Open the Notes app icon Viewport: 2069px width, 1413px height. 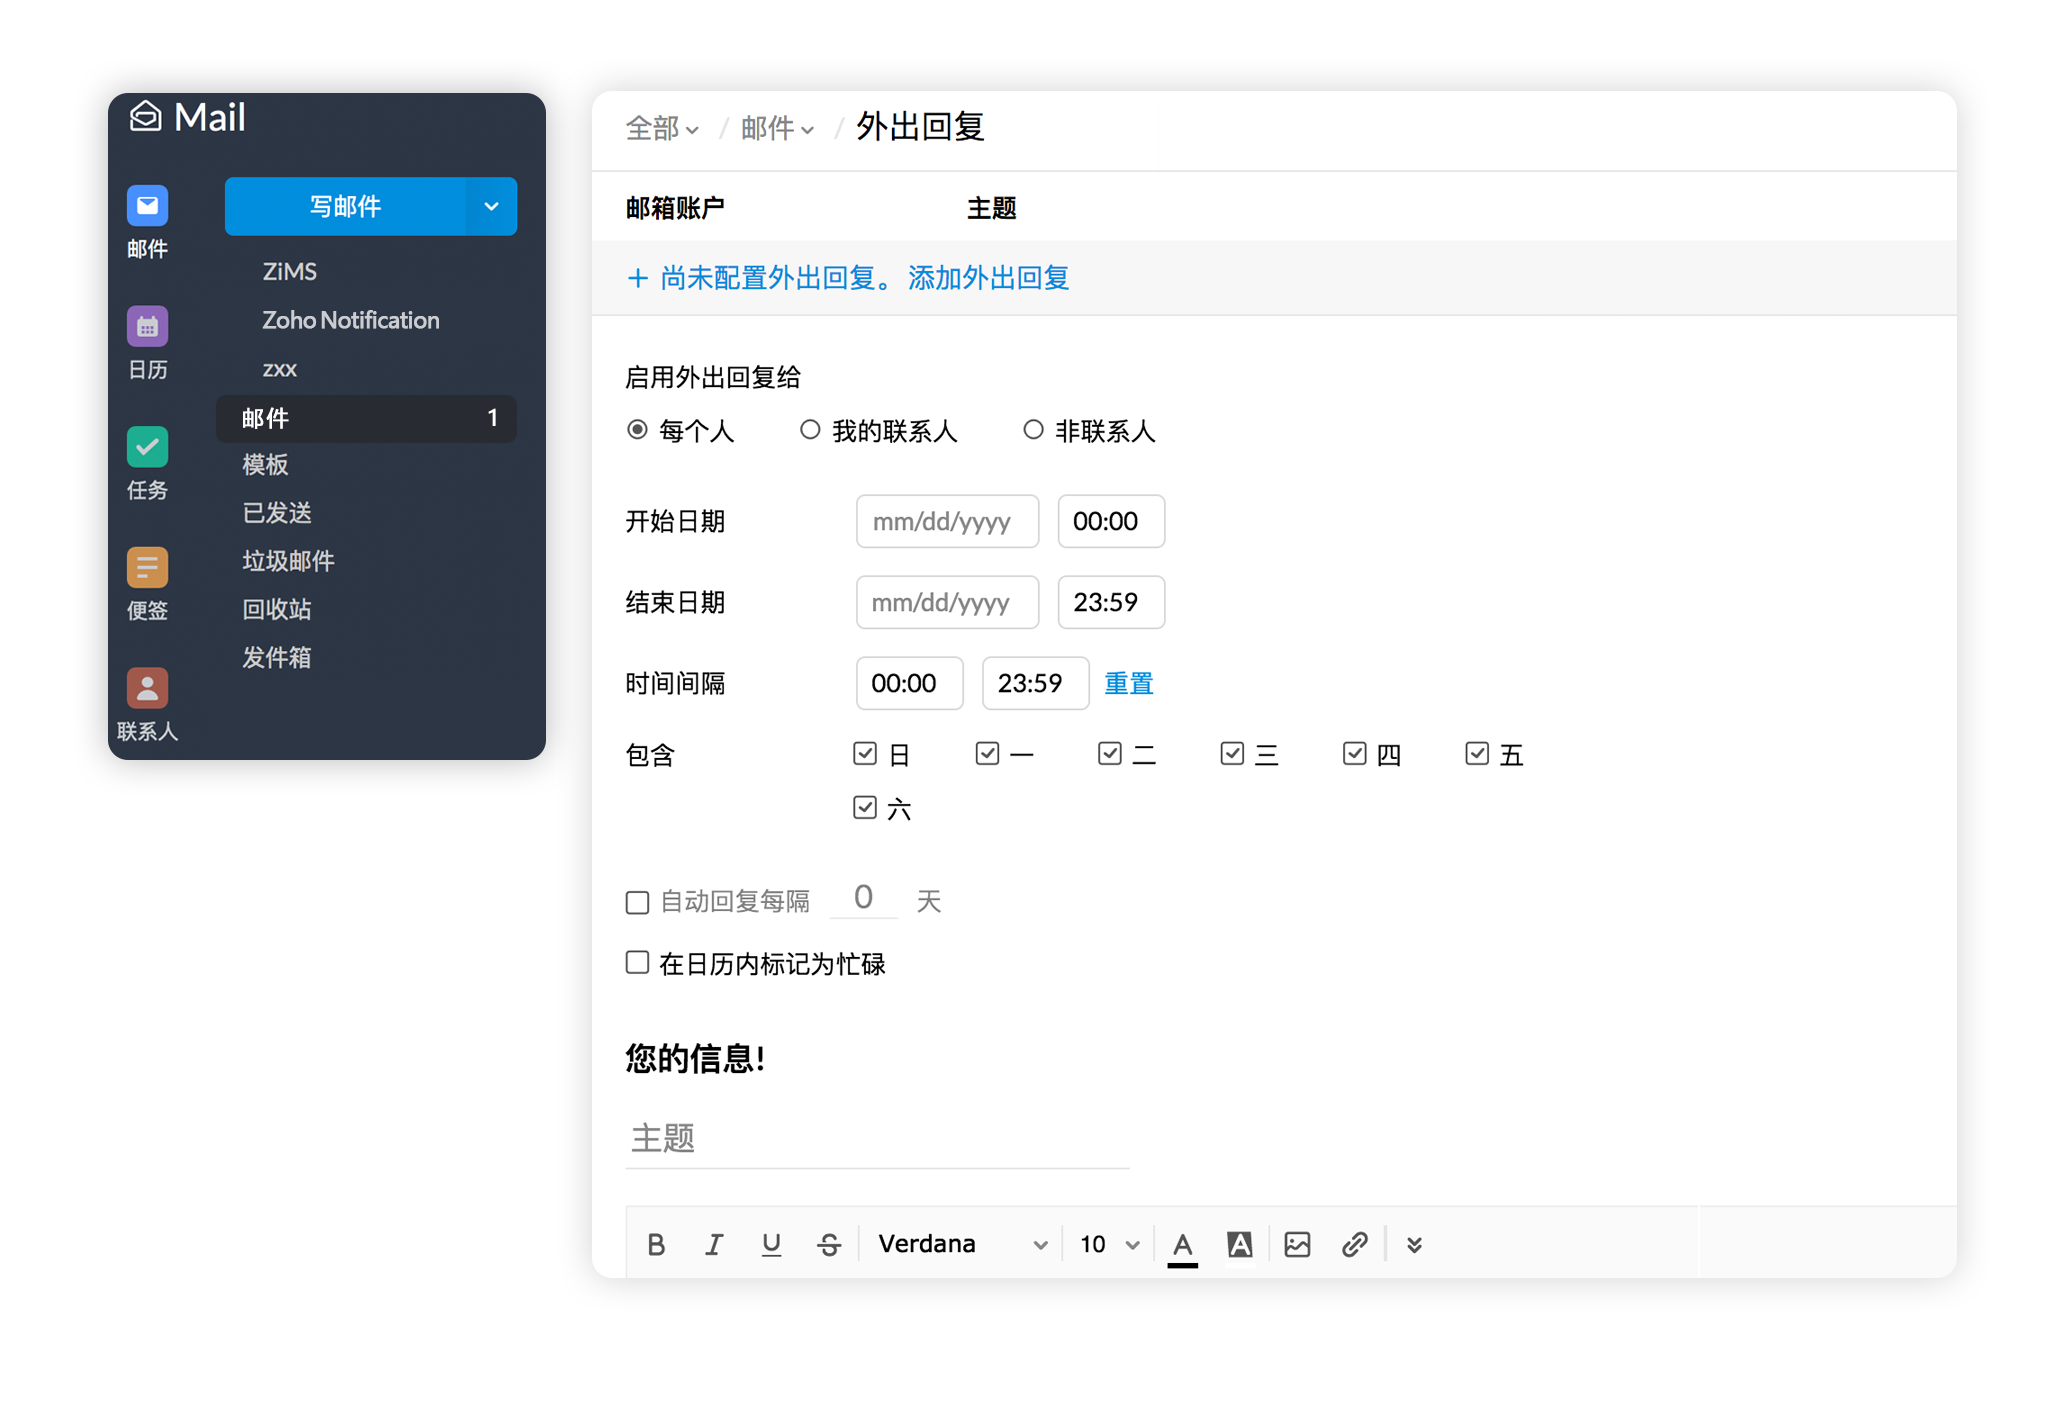147,568
